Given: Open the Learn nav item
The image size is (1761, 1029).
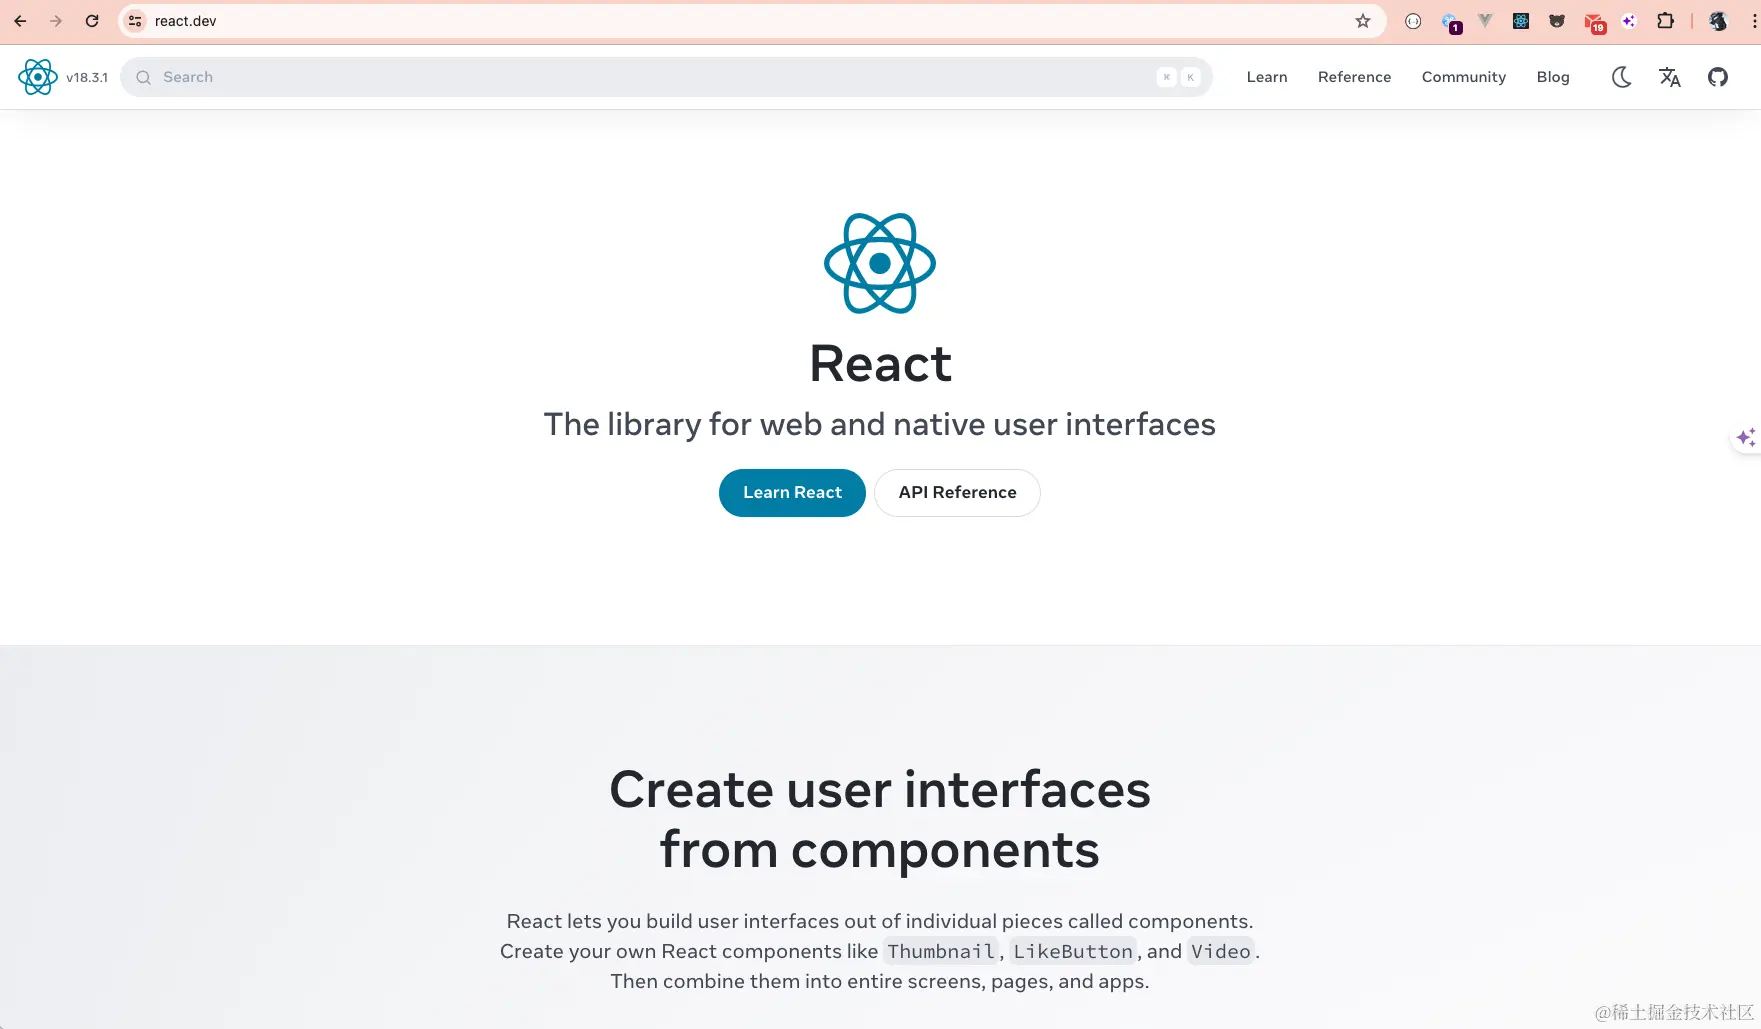Looking at the screenshot, I should click(x=1267, y=77).
